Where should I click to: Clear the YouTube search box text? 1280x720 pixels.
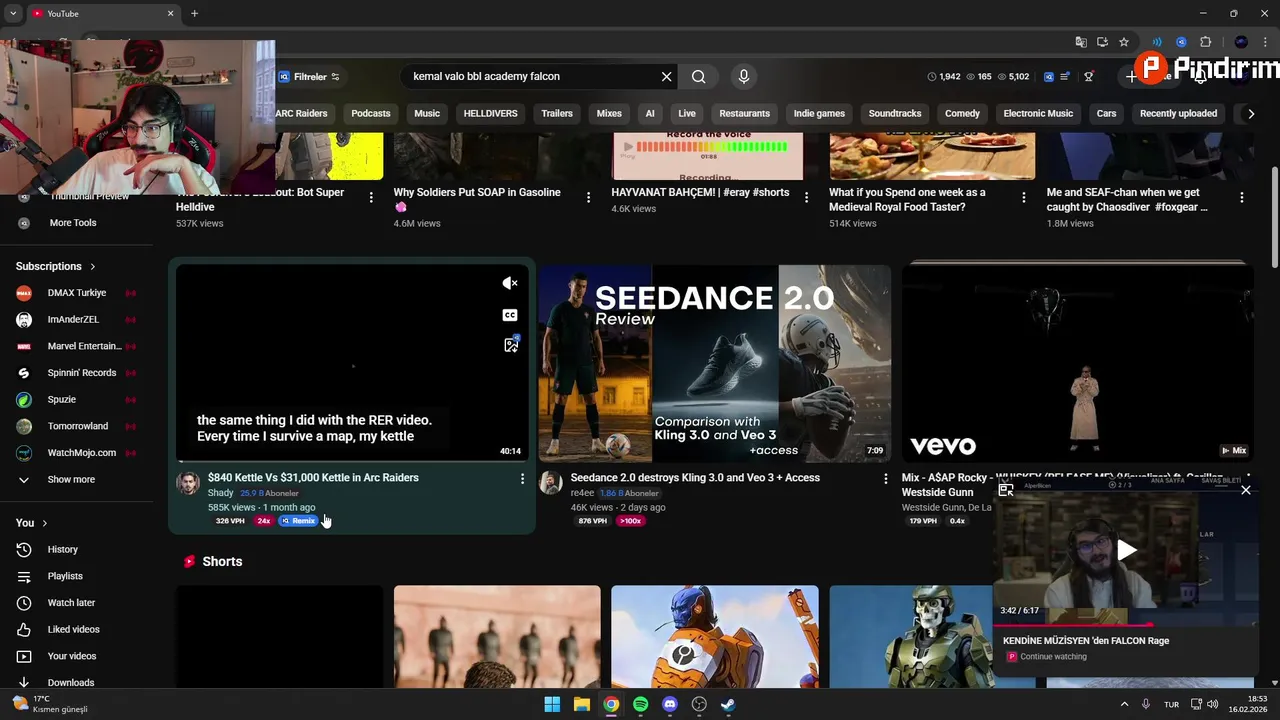666,77
